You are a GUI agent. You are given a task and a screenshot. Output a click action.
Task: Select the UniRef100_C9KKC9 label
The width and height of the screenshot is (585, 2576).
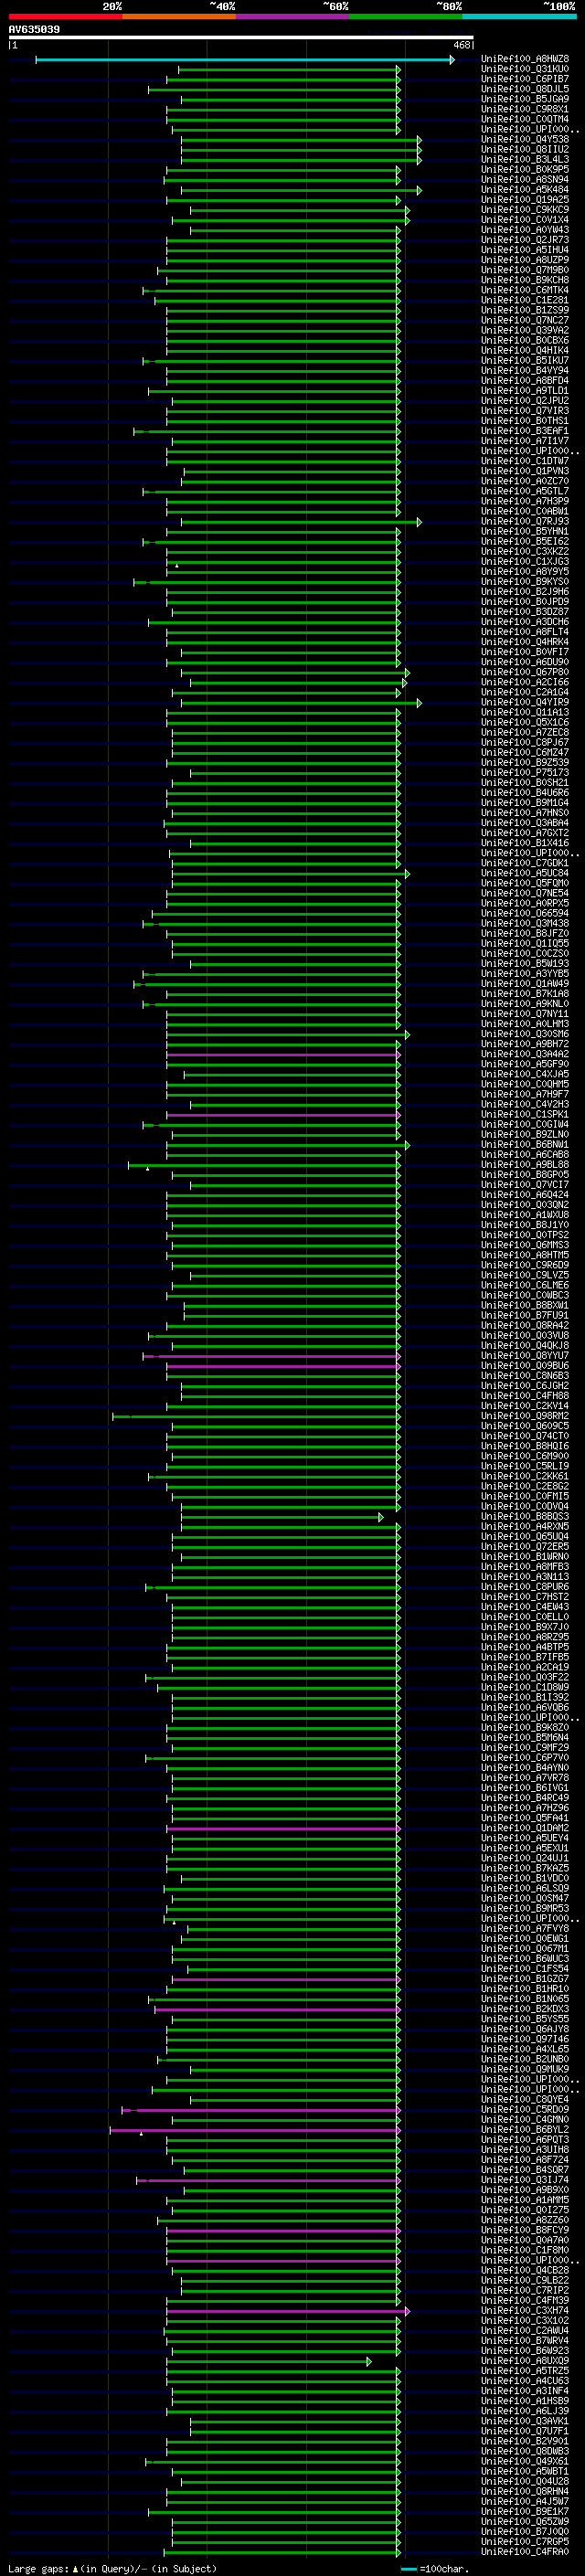(x=525, y=210)
